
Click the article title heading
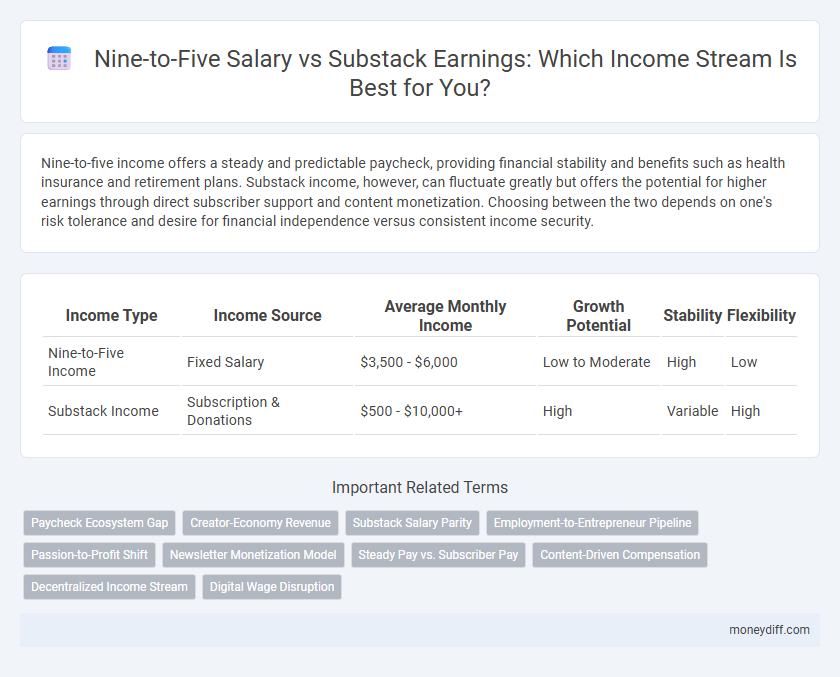pos(445,73)
